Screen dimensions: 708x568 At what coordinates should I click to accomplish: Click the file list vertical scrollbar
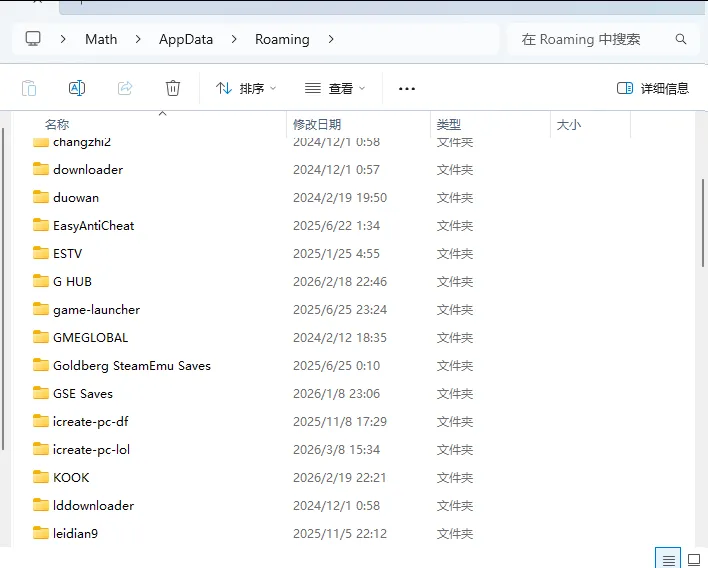703,223
